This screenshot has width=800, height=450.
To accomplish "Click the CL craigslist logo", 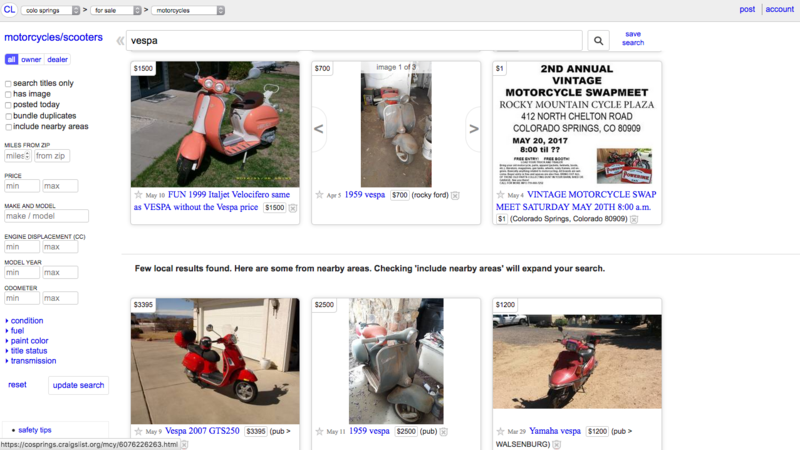I will coord(9,10).
